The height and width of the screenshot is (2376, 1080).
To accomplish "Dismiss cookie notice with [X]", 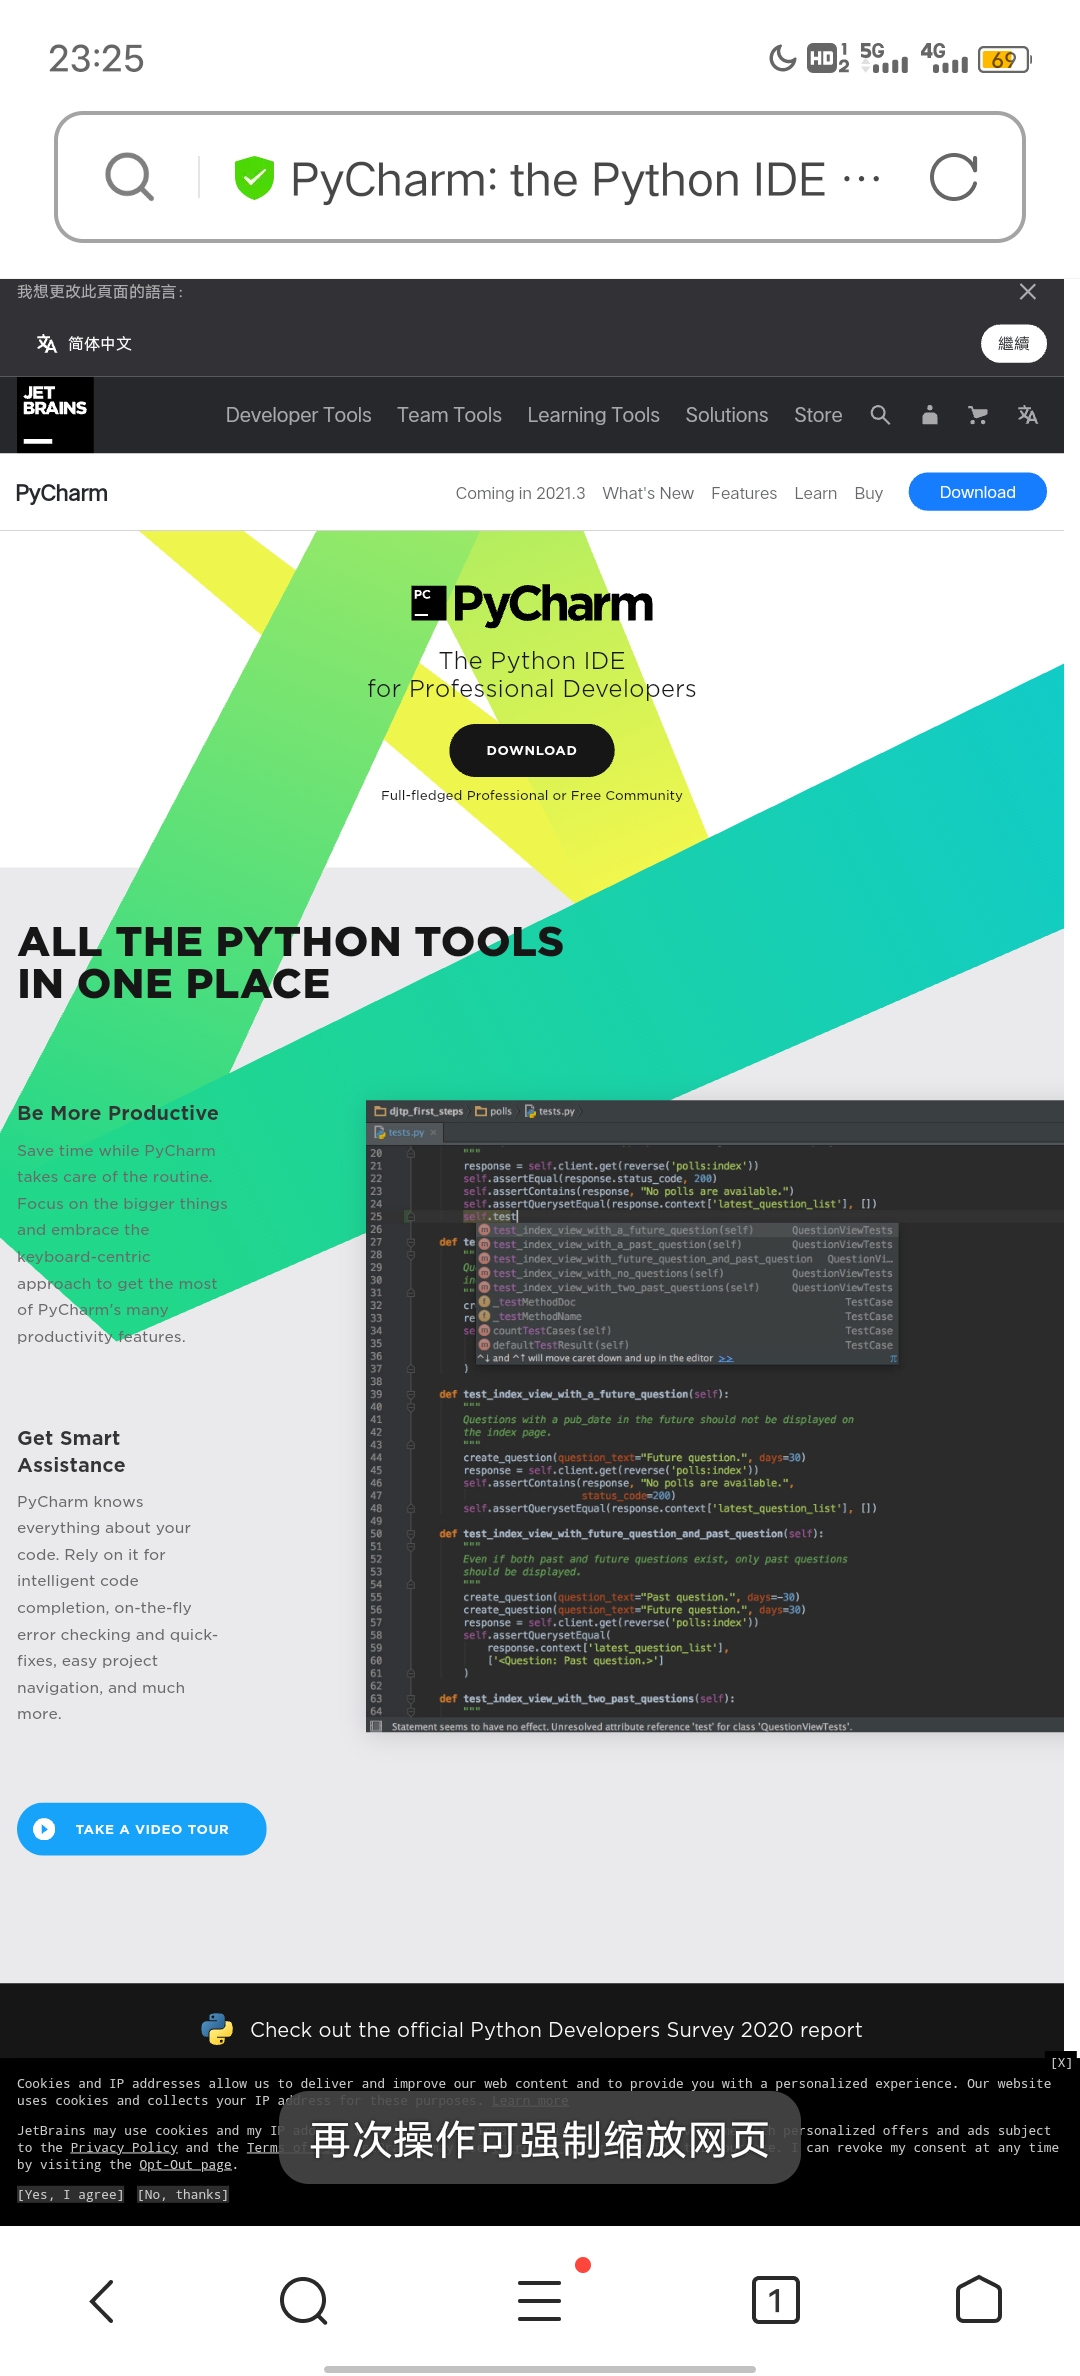I will coord(1061,2063).
